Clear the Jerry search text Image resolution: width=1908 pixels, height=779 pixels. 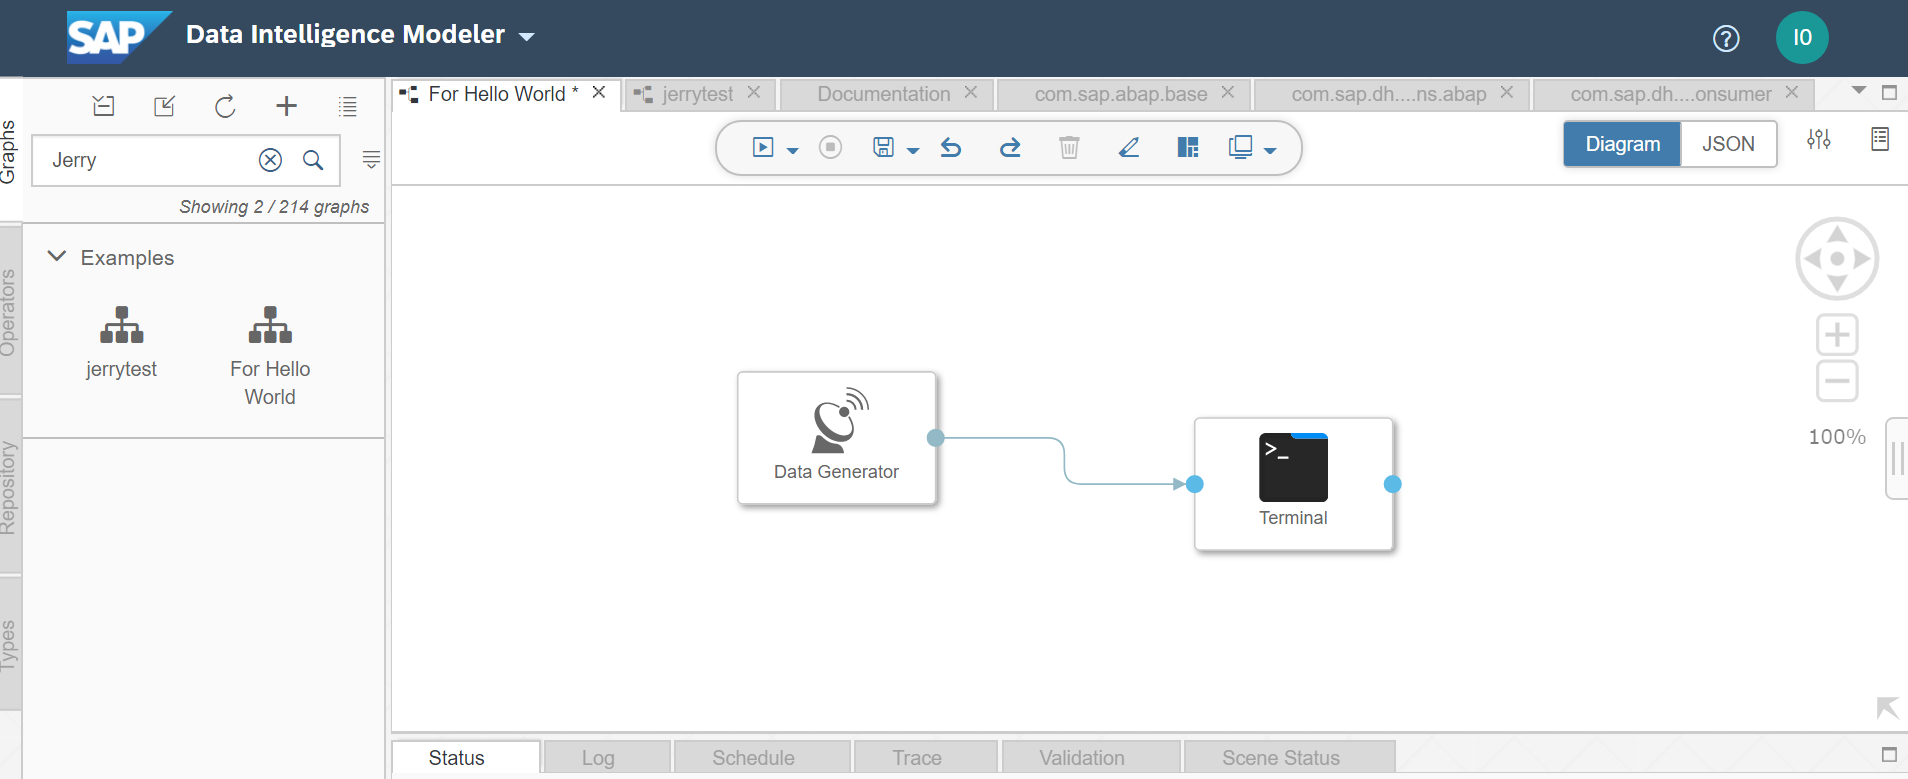click(x=270, y=160)
